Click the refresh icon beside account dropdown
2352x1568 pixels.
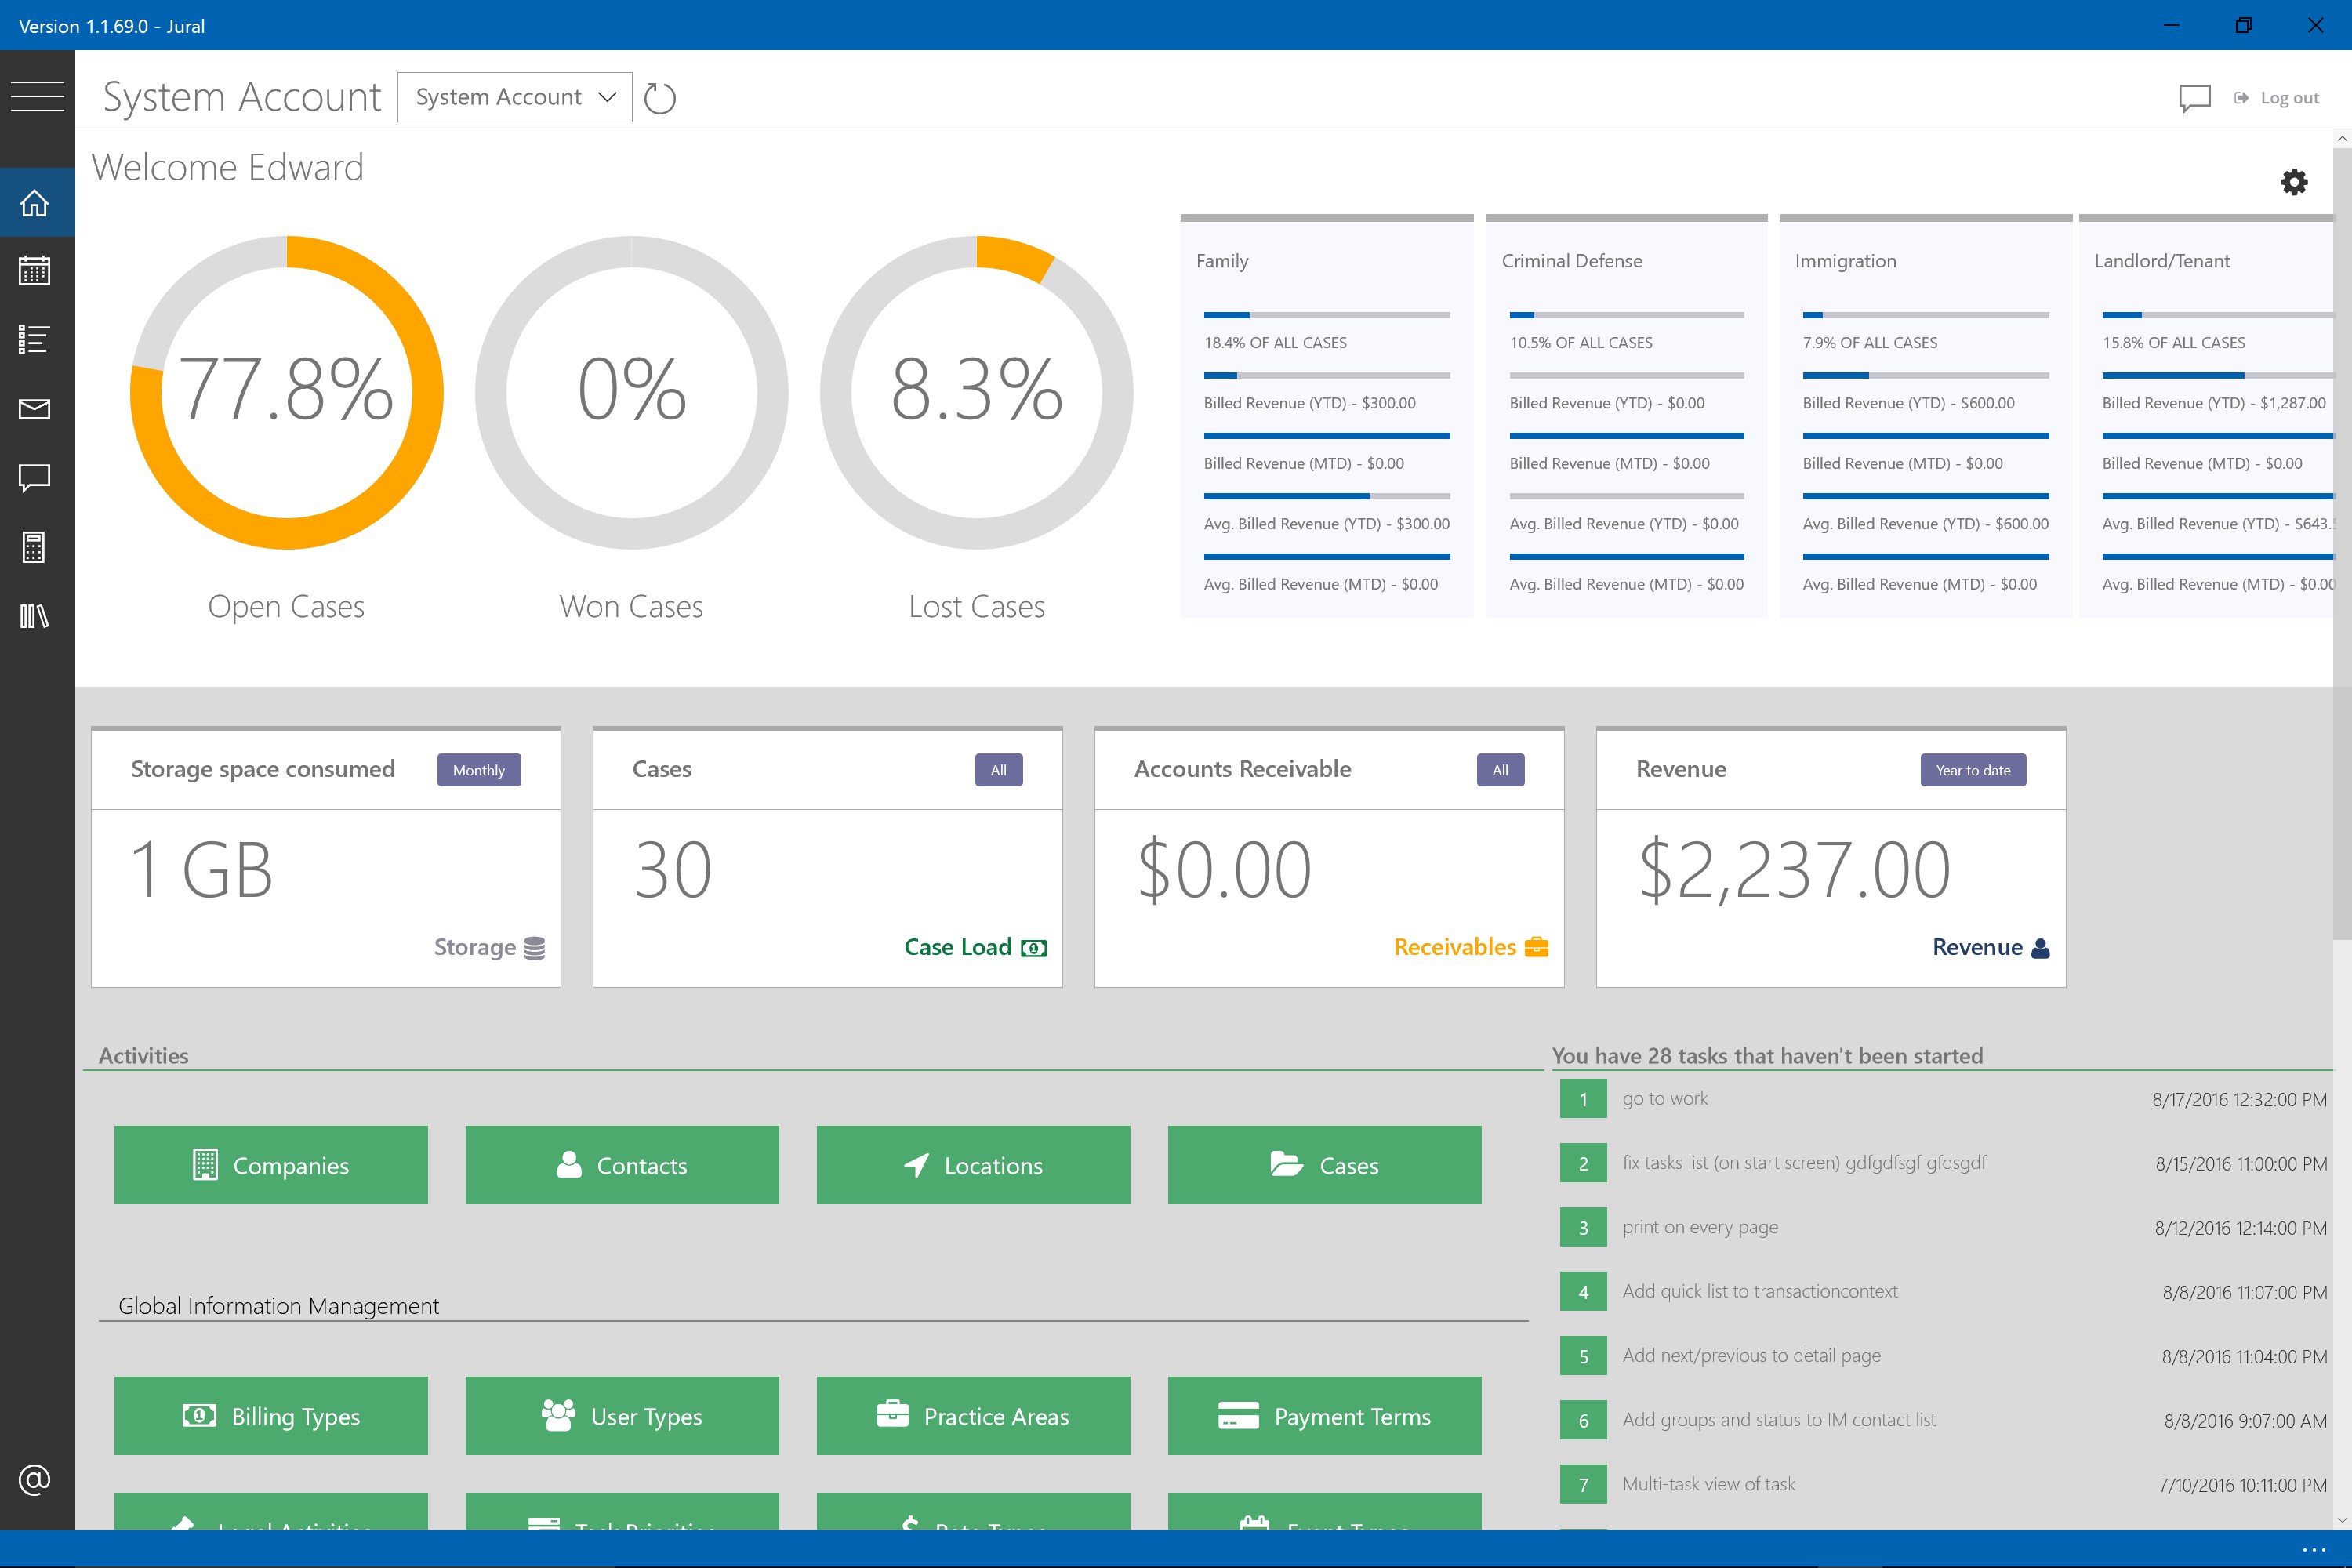click(x=660, y=98)
